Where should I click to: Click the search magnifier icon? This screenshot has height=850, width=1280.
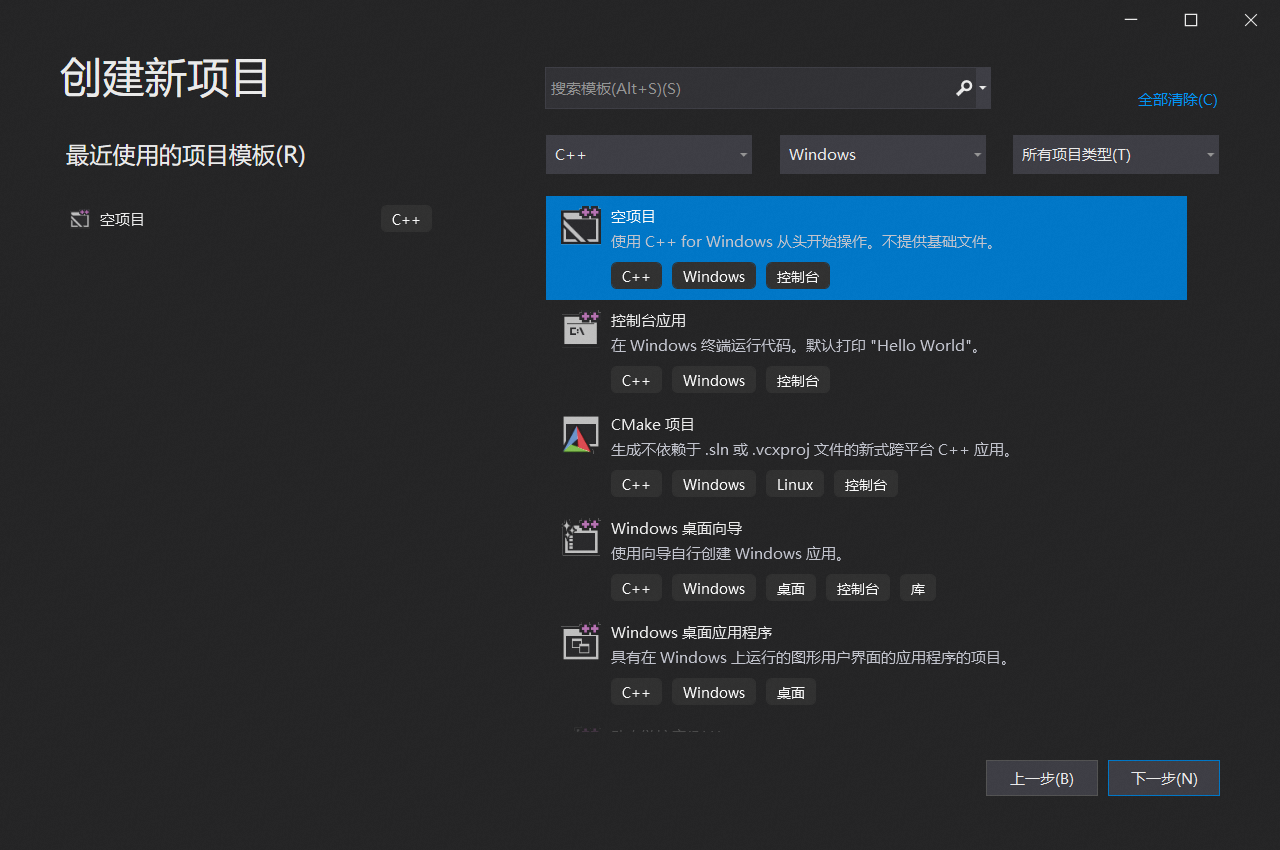click(x=963, y=88)
